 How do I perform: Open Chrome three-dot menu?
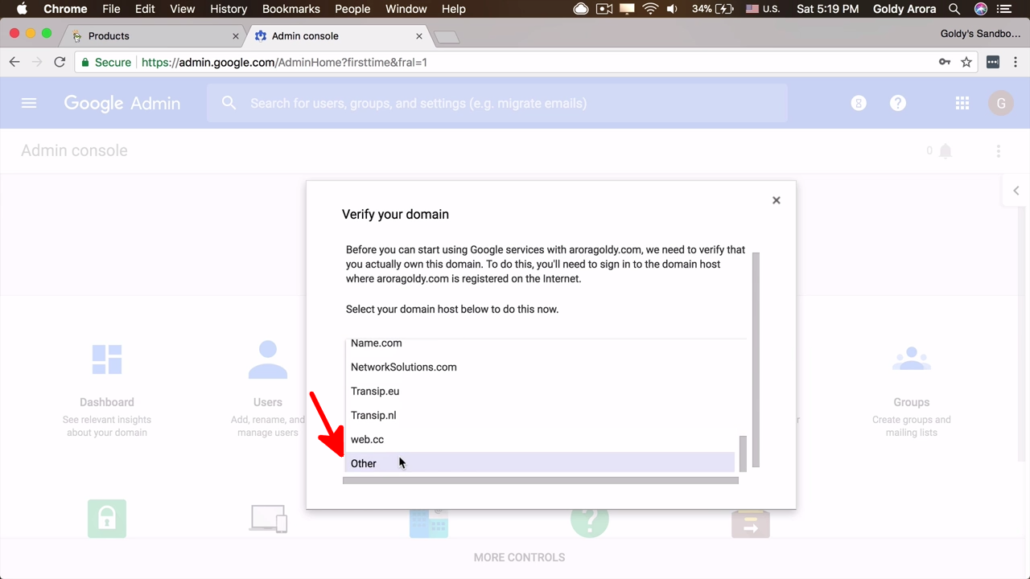tap(1015, 62)
